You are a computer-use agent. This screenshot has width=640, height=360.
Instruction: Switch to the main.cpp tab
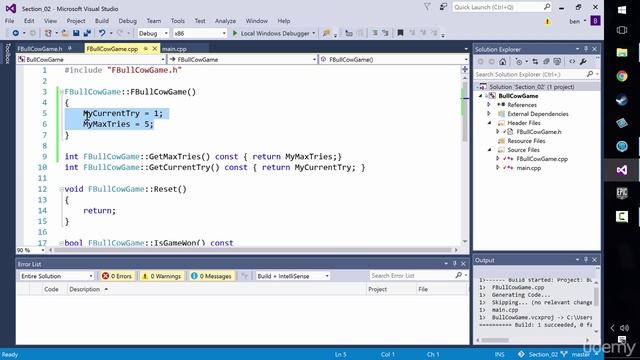[174, 49]
